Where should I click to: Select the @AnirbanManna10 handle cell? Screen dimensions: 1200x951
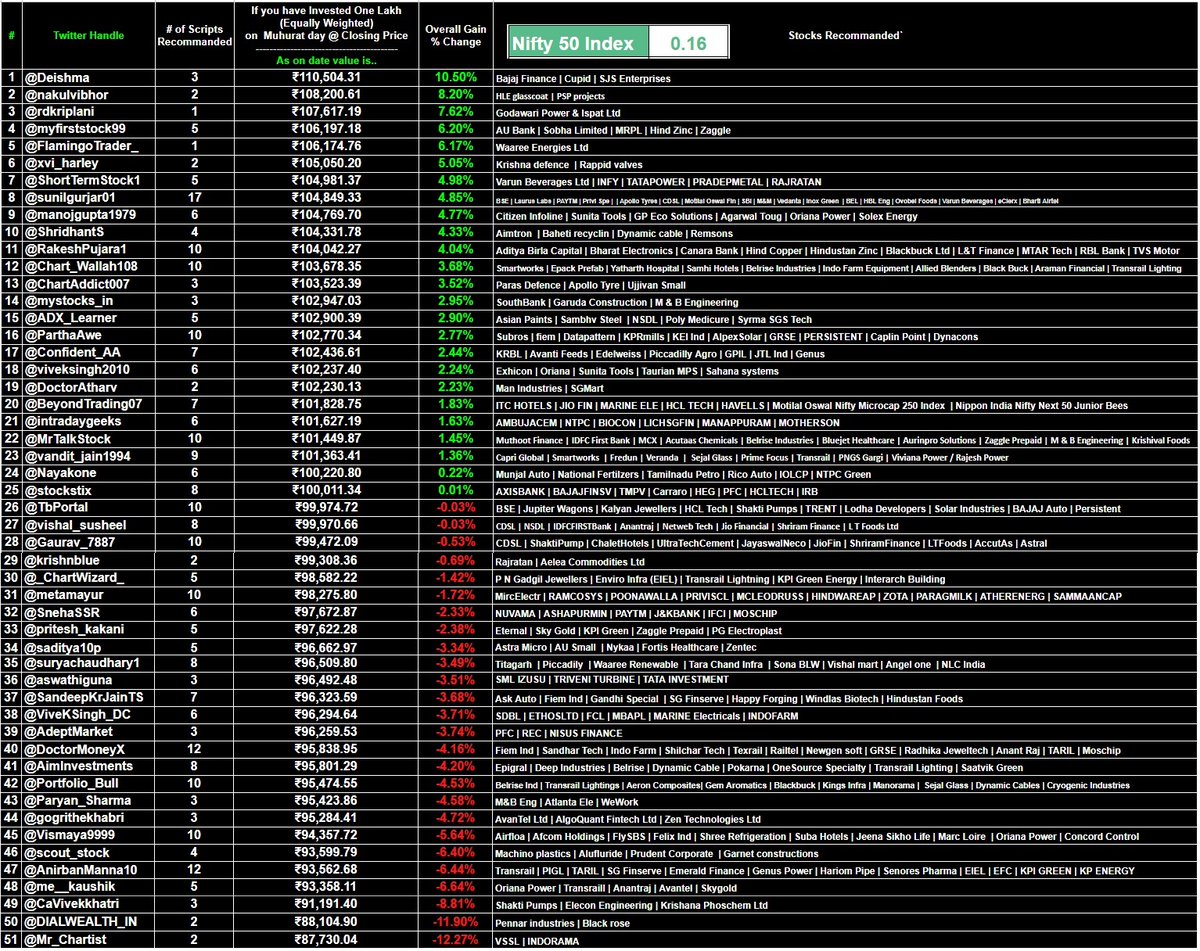[88, 869]
